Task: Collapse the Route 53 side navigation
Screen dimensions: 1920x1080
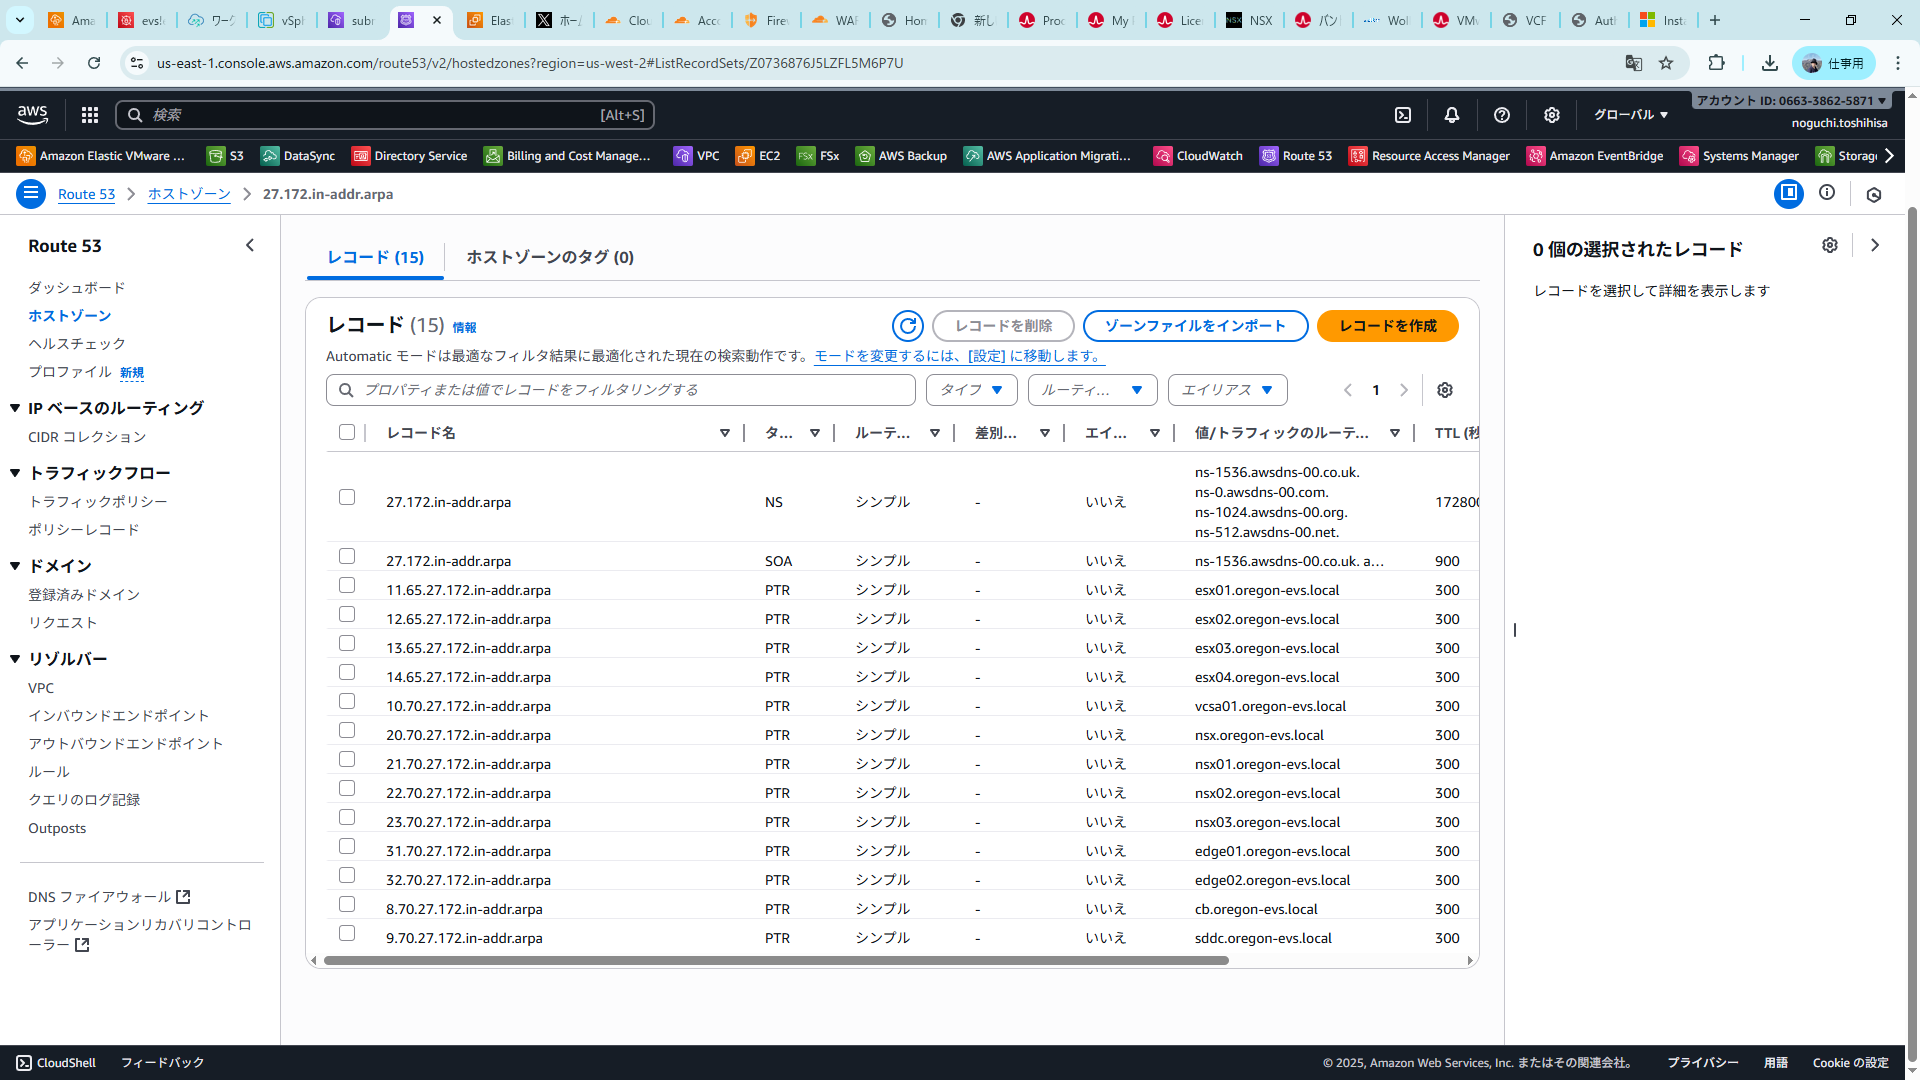Action: 250,245
